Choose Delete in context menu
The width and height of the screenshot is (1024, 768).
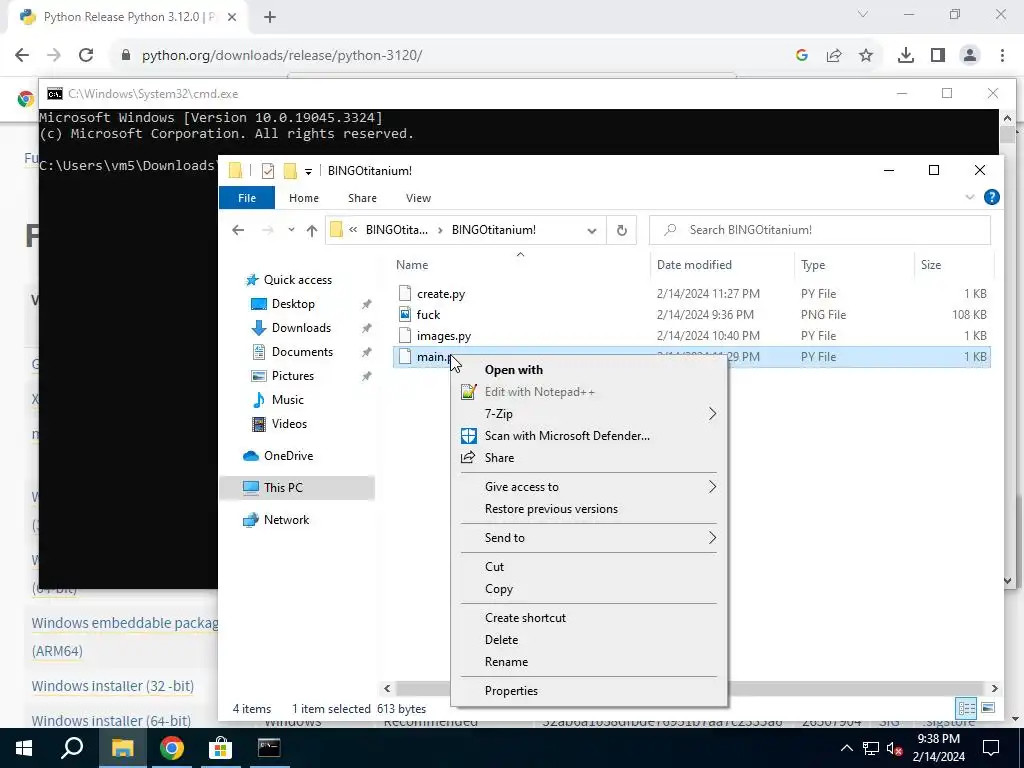(502, 640)
